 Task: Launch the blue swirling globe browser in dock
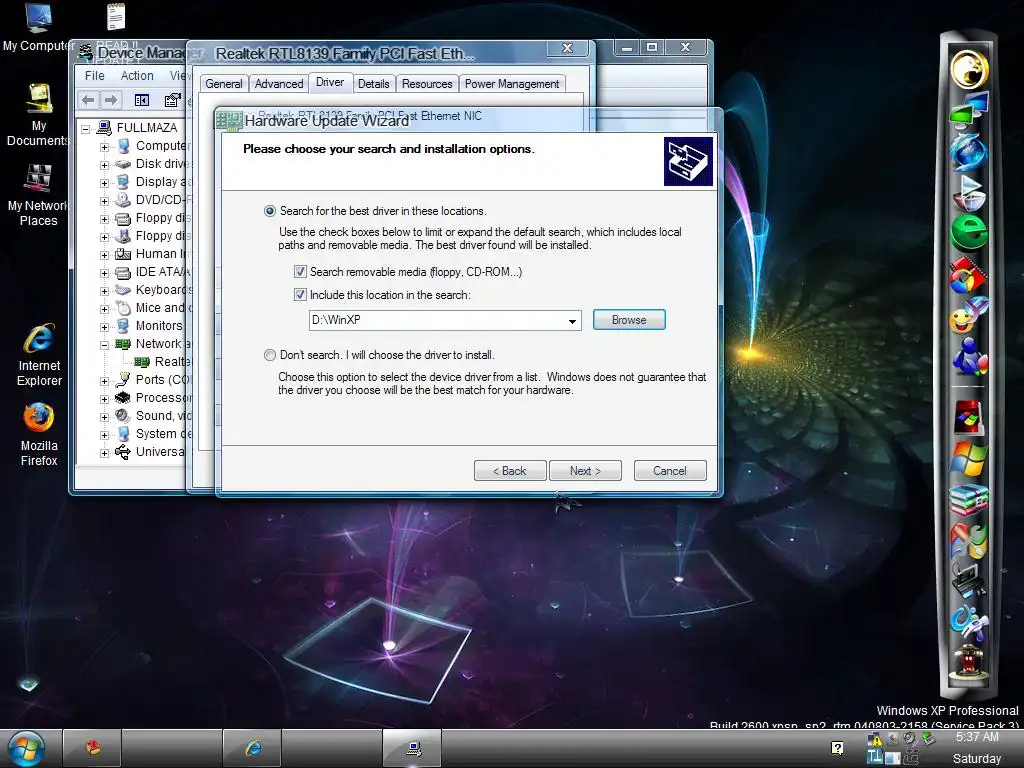click(x=969, y=151)
